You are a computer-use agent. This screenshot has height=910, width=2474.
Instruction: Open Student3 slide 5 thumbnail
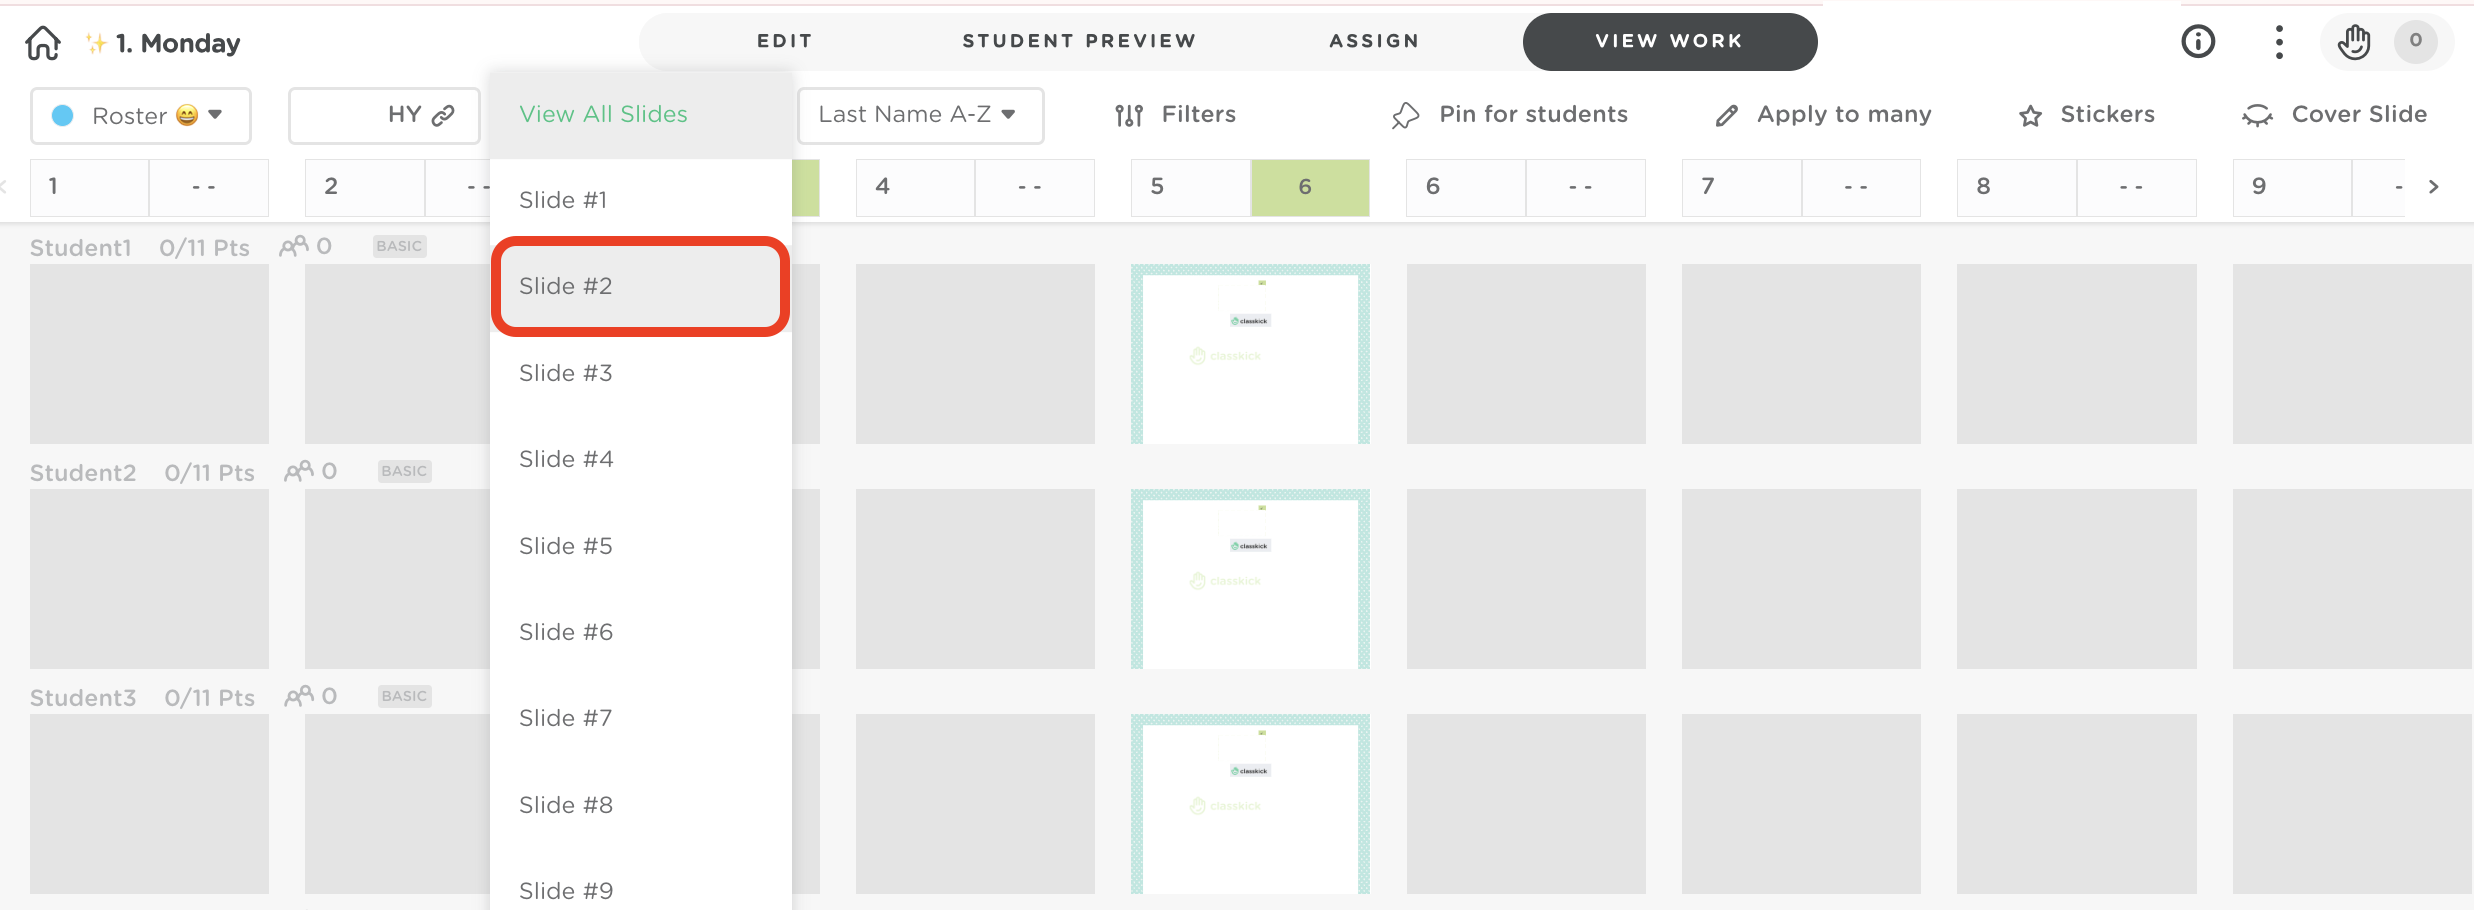pyautogui.click(x=1250, y=804)
